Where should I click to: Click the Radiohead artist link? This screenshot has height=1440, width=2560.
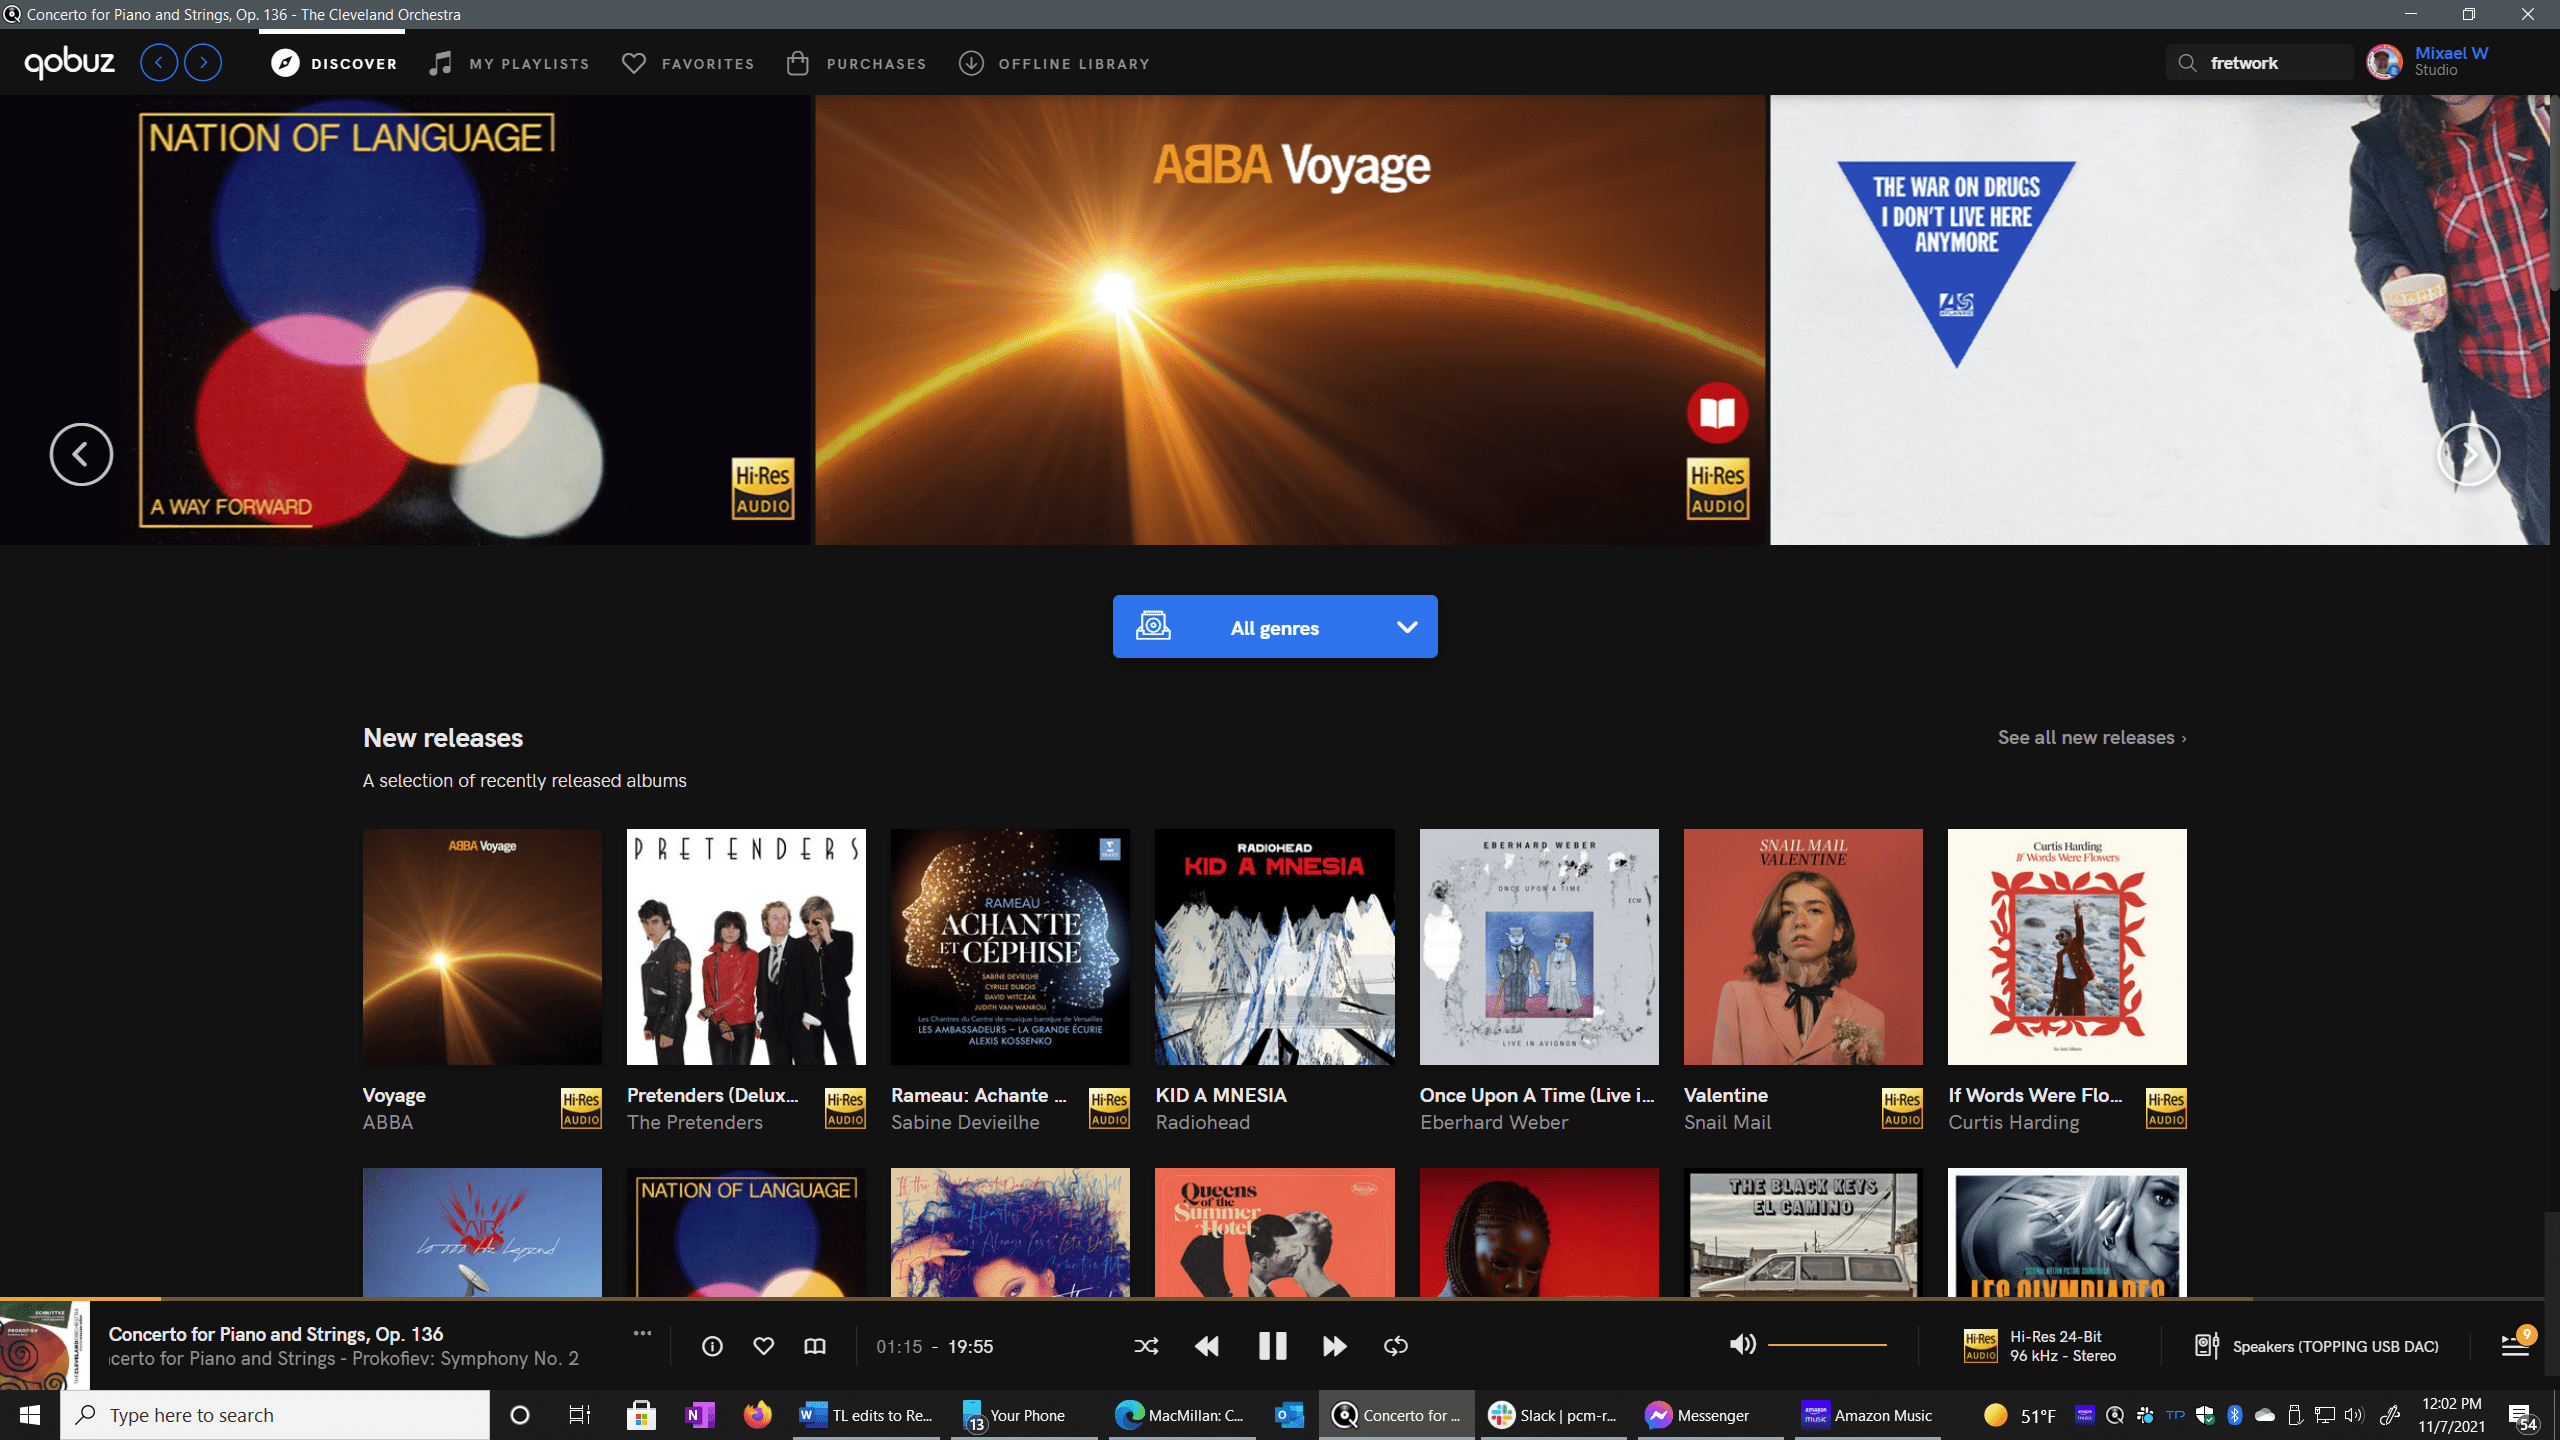pyautogui.click(x=1202, y=1122)
